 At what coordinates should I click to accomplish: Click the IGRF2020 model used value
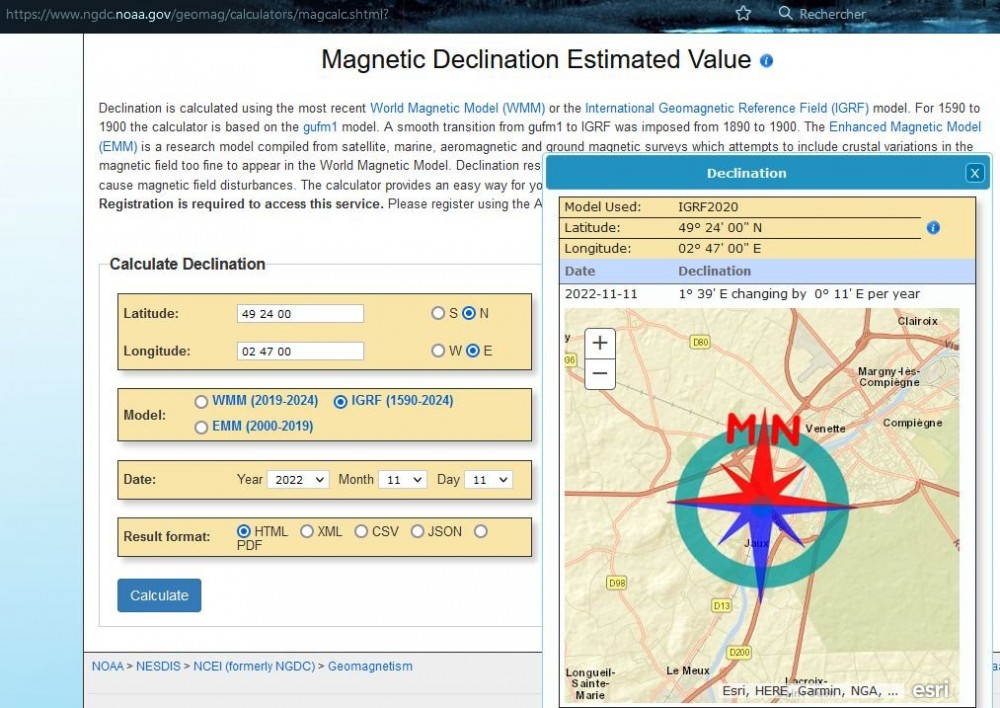pyautogui.click(x=708, y=207)
